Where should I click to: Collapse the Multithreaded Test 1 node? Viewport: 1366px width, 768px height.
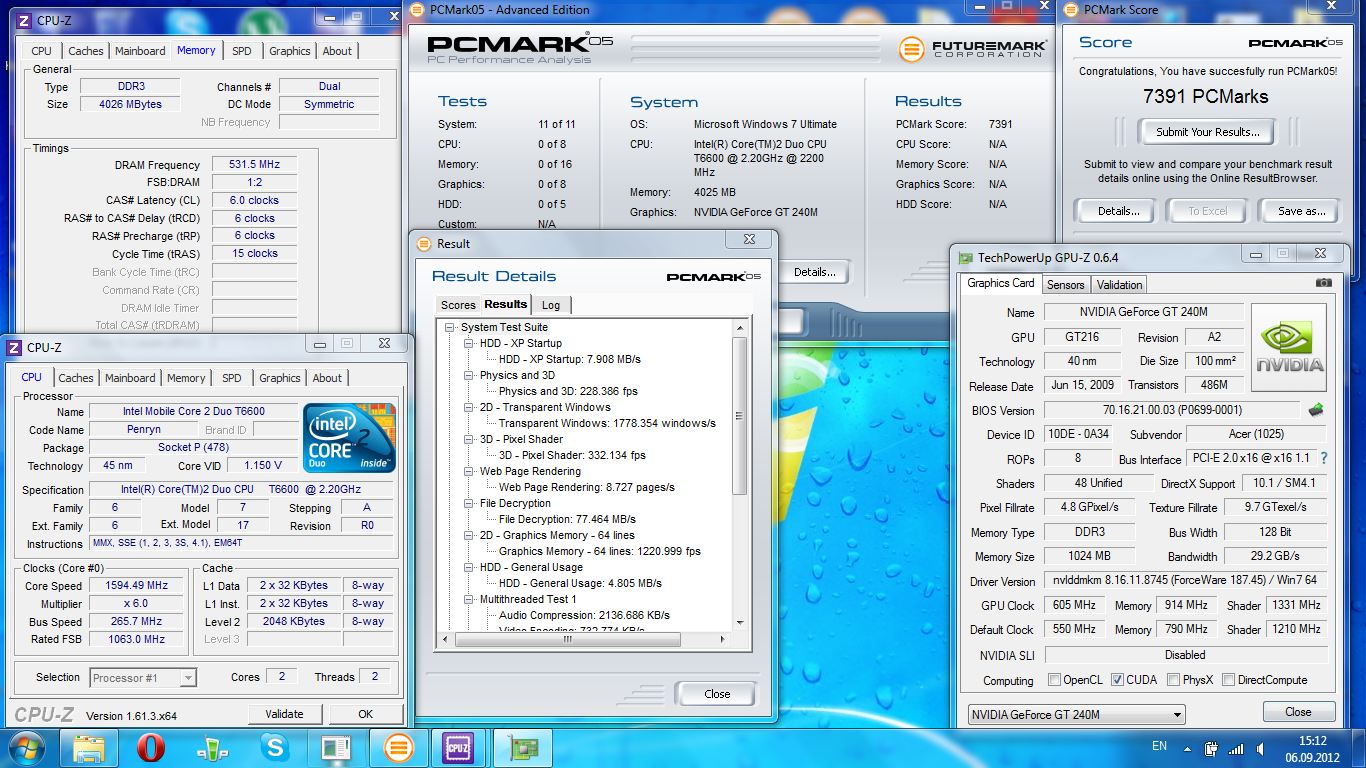point(470,599)
